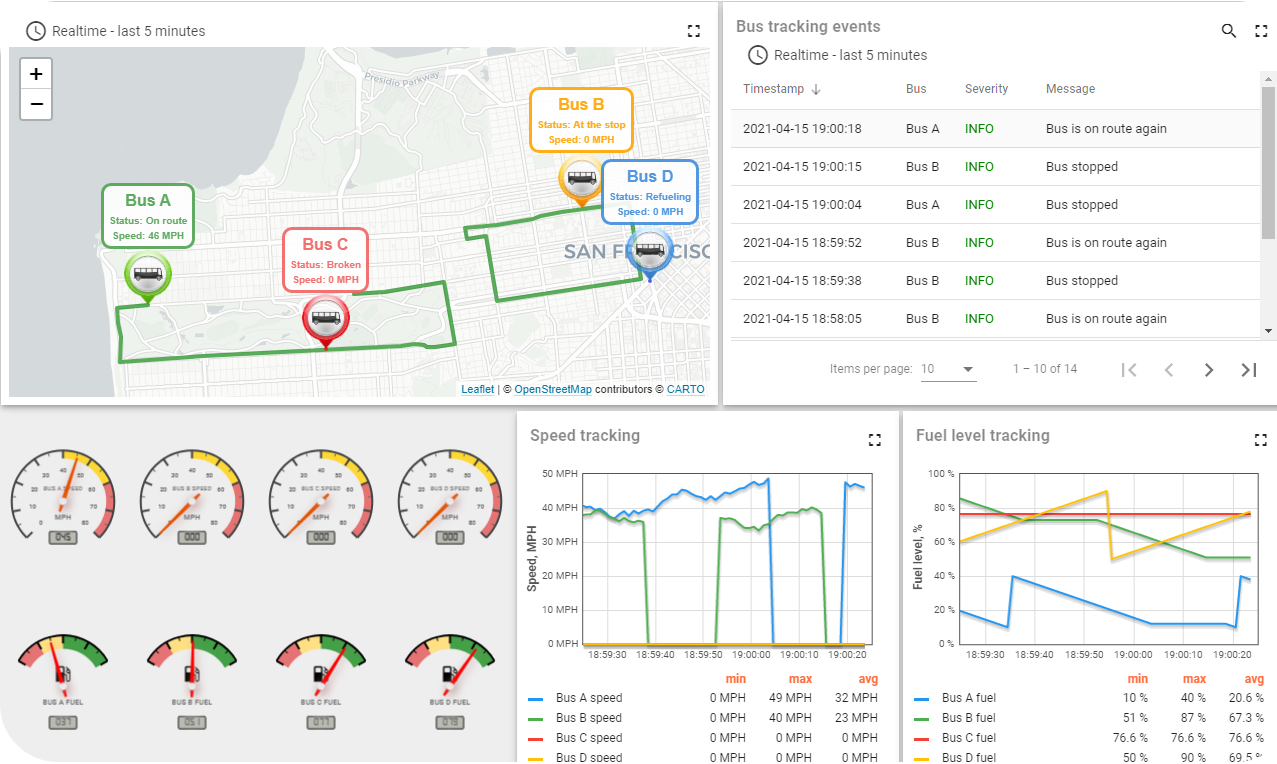Select the 18:59:38 Bus B stopped row
This screenshot has height=764, width=1277.
click(996, 281)
